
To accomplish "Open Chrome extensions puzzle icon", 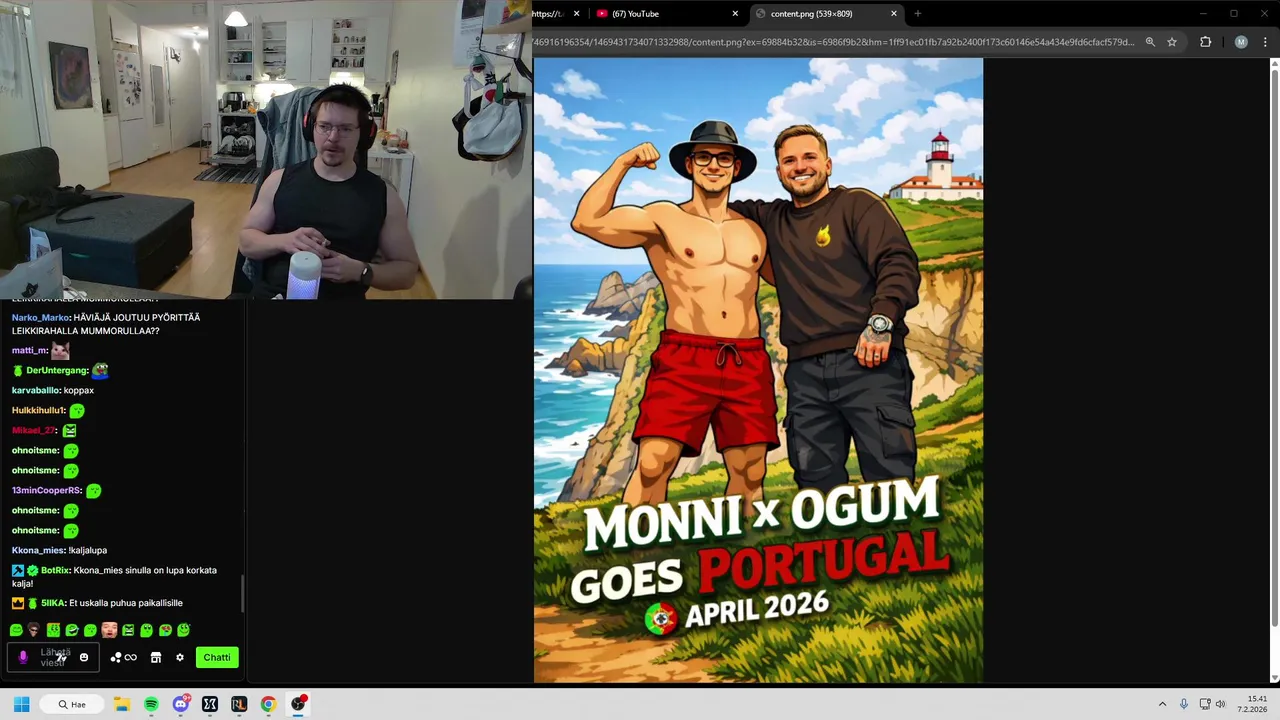I will 1205,42.
